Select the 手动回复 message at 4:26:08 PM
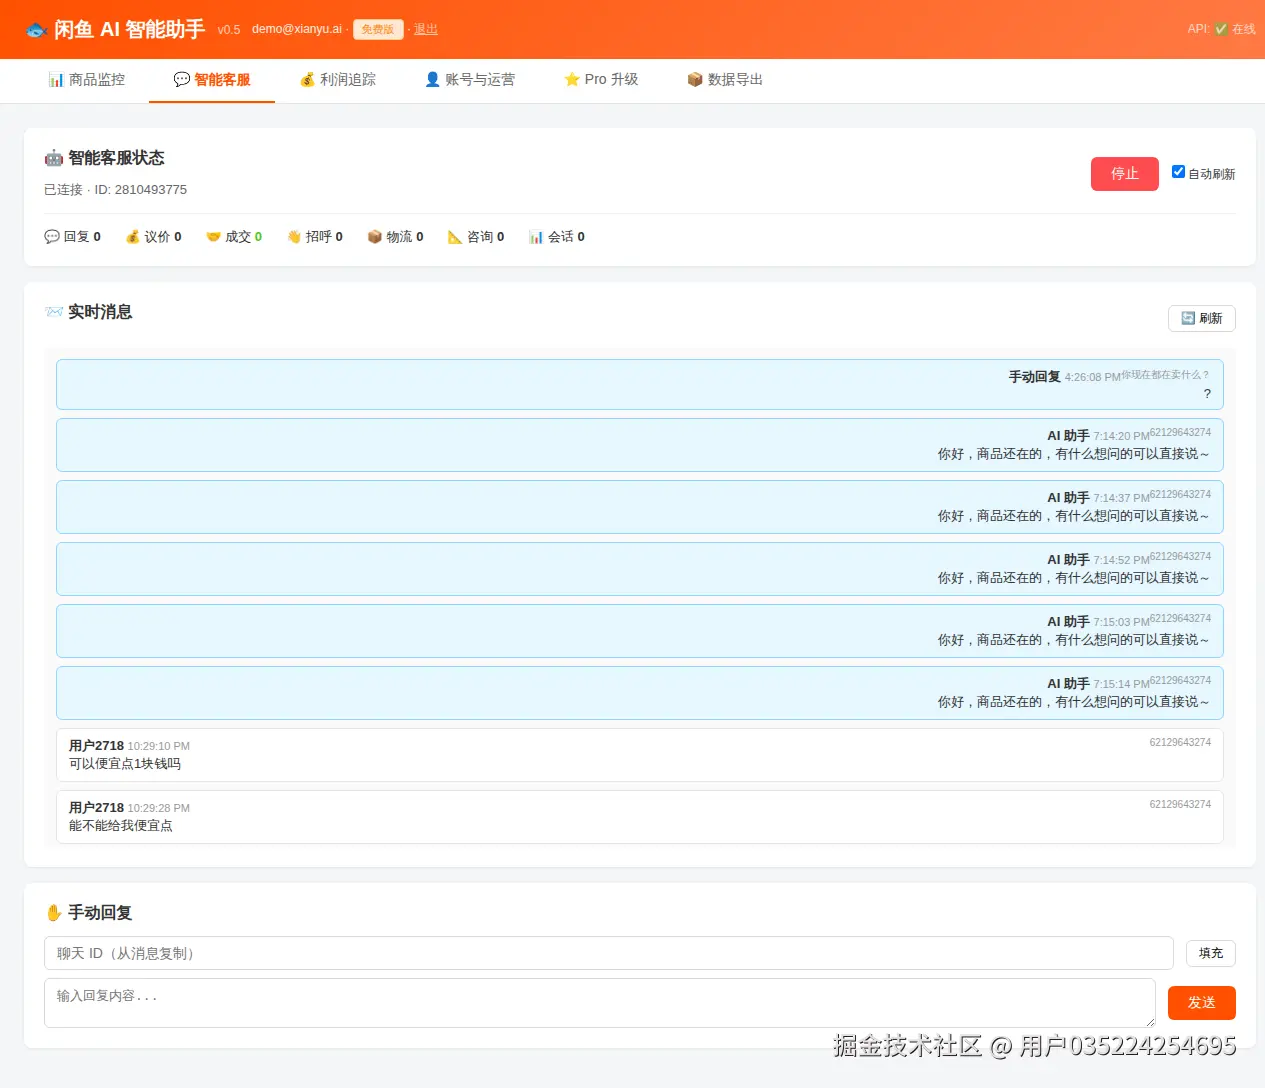Image resolution: width=1265 pixels, height=1088 pixels. click(x=640, y=385)
